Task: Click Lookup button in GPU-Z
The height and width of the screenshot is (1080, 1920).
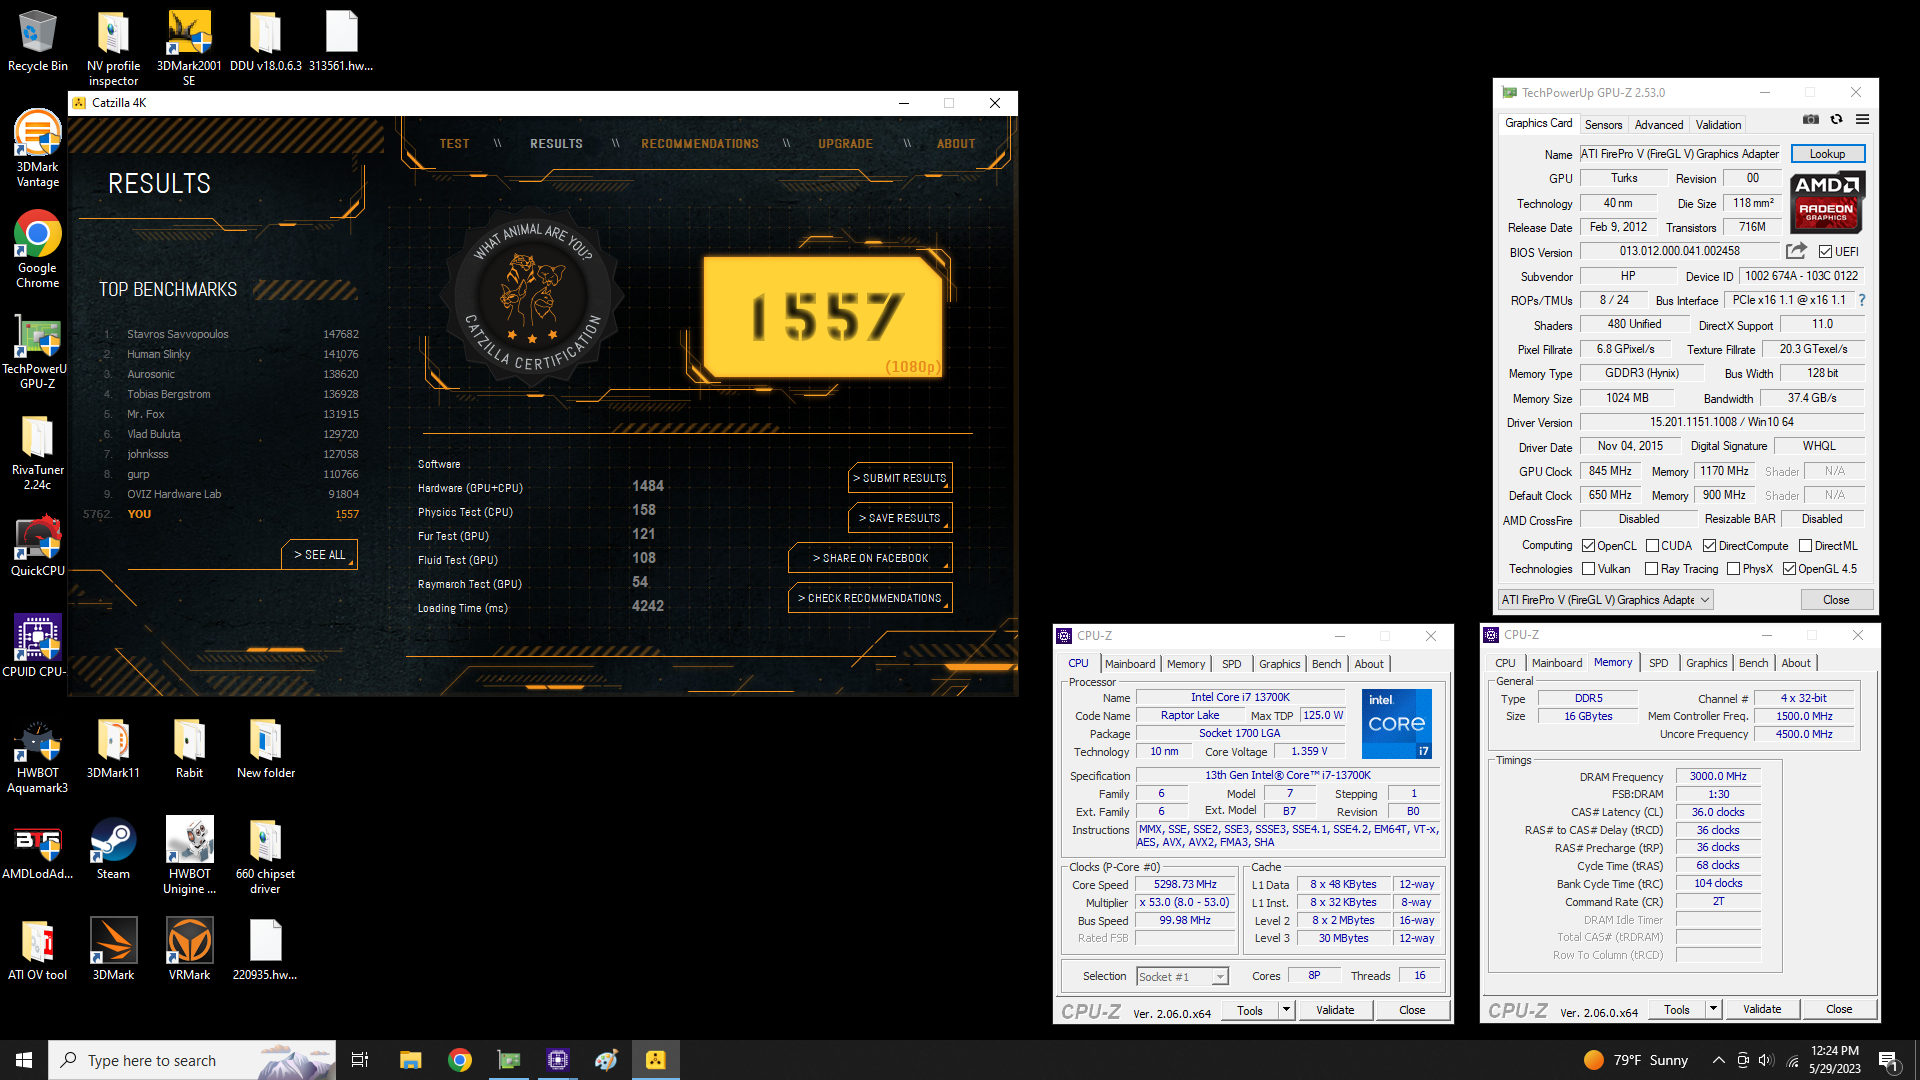Action: coord(1827,154)
